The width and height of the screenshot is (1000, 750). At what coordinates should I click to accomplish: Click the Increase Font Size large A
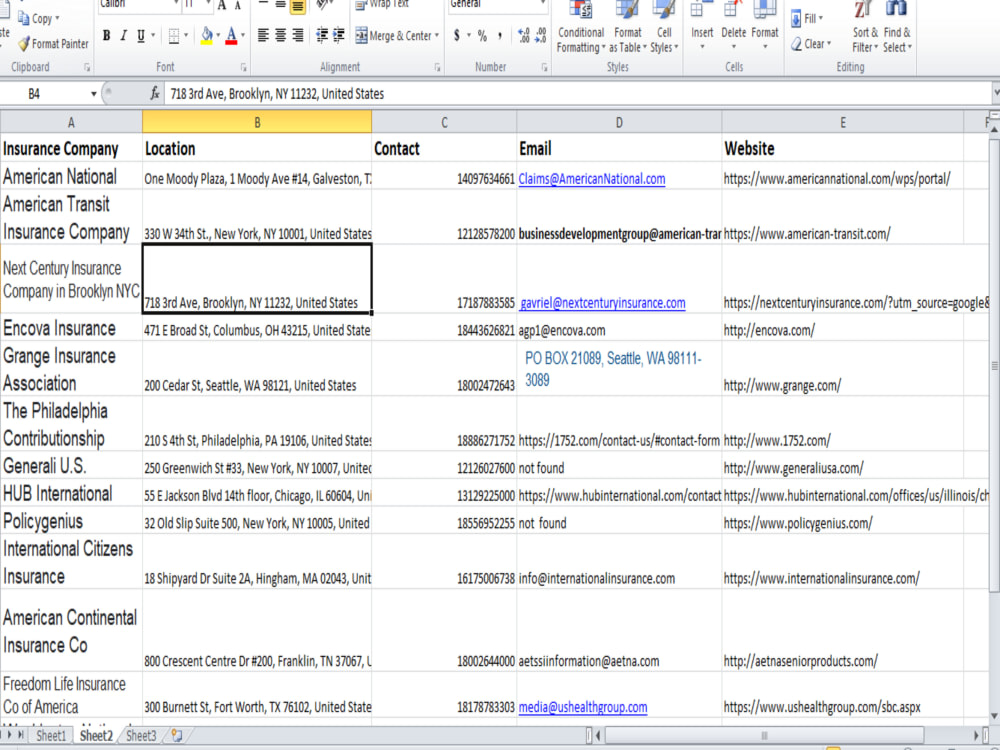[x=222, y=6]
